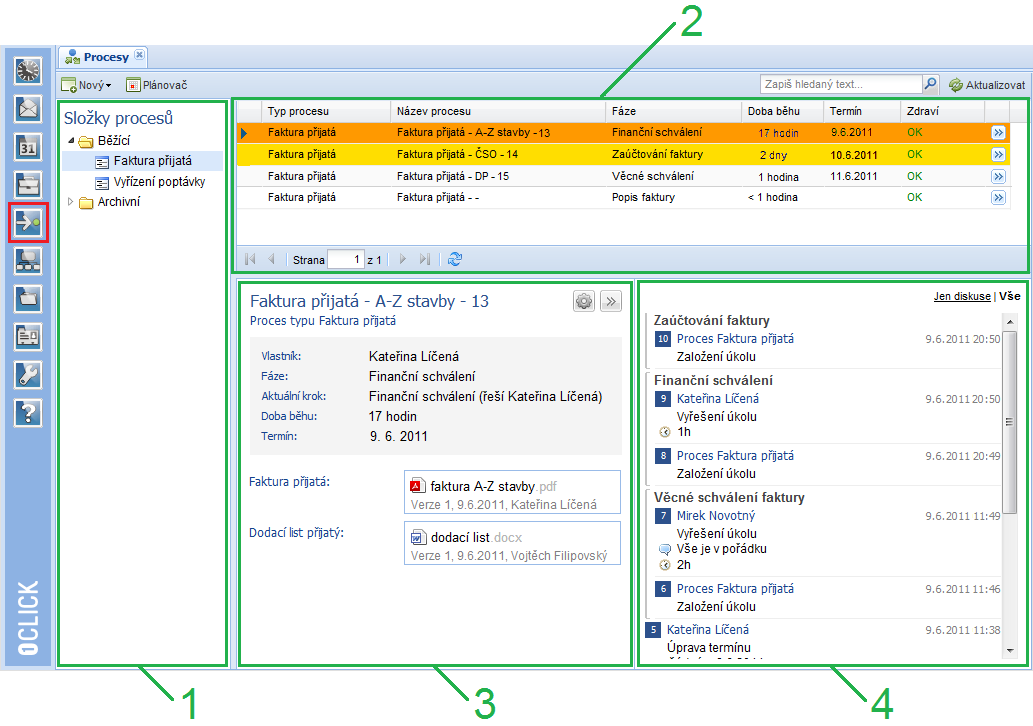Viewport: 1033px width, 726px height.
Task: Open the mail envelope sidebar icon
Action: (x=27, y=108)
